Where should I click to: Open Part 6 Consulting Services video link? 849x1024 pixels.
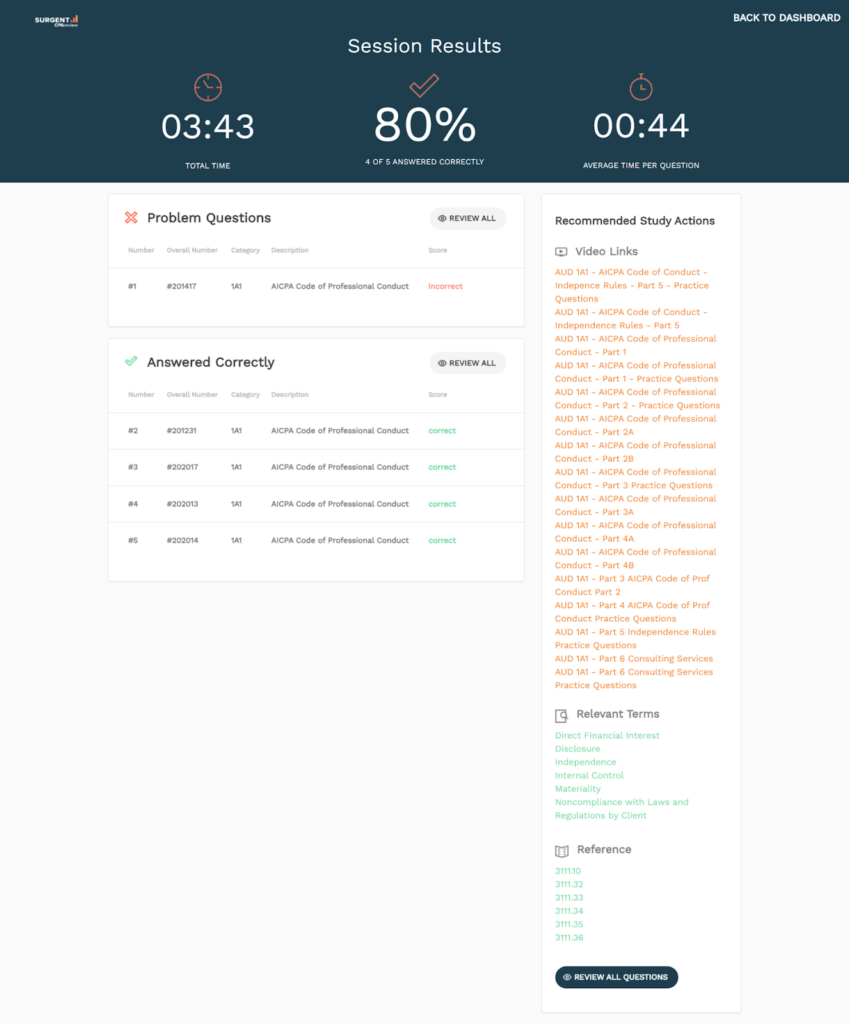[x=634, y=659]
